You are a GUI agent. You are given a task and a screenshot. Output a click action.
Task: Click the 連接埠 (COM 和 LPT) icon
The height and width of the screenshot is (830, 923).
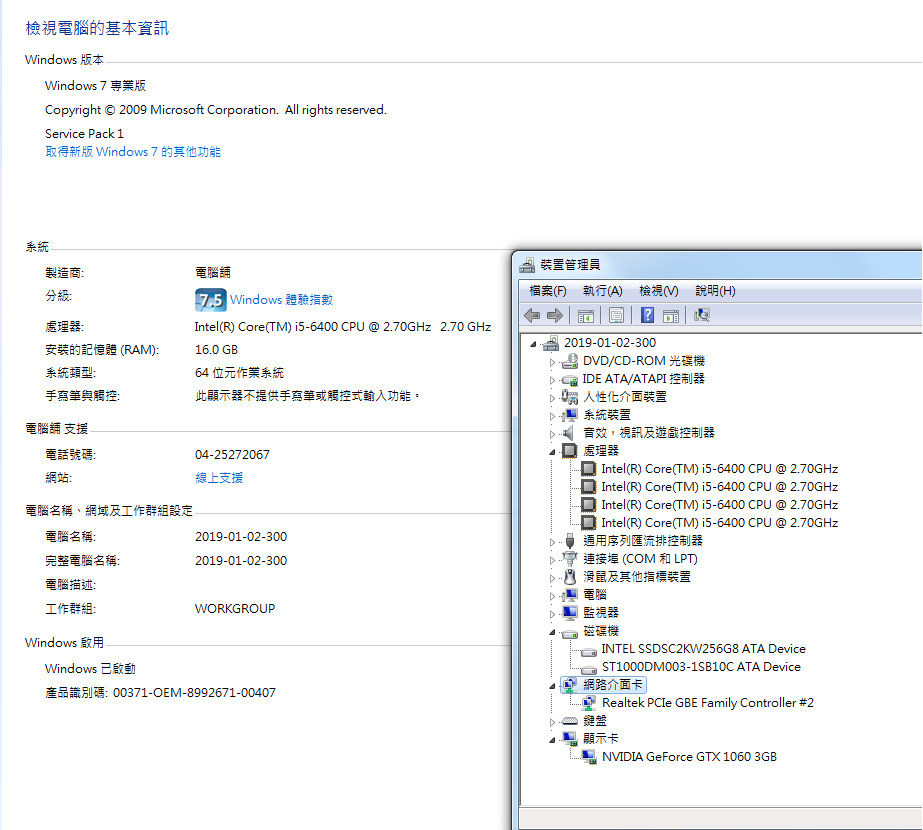[570, 559]
